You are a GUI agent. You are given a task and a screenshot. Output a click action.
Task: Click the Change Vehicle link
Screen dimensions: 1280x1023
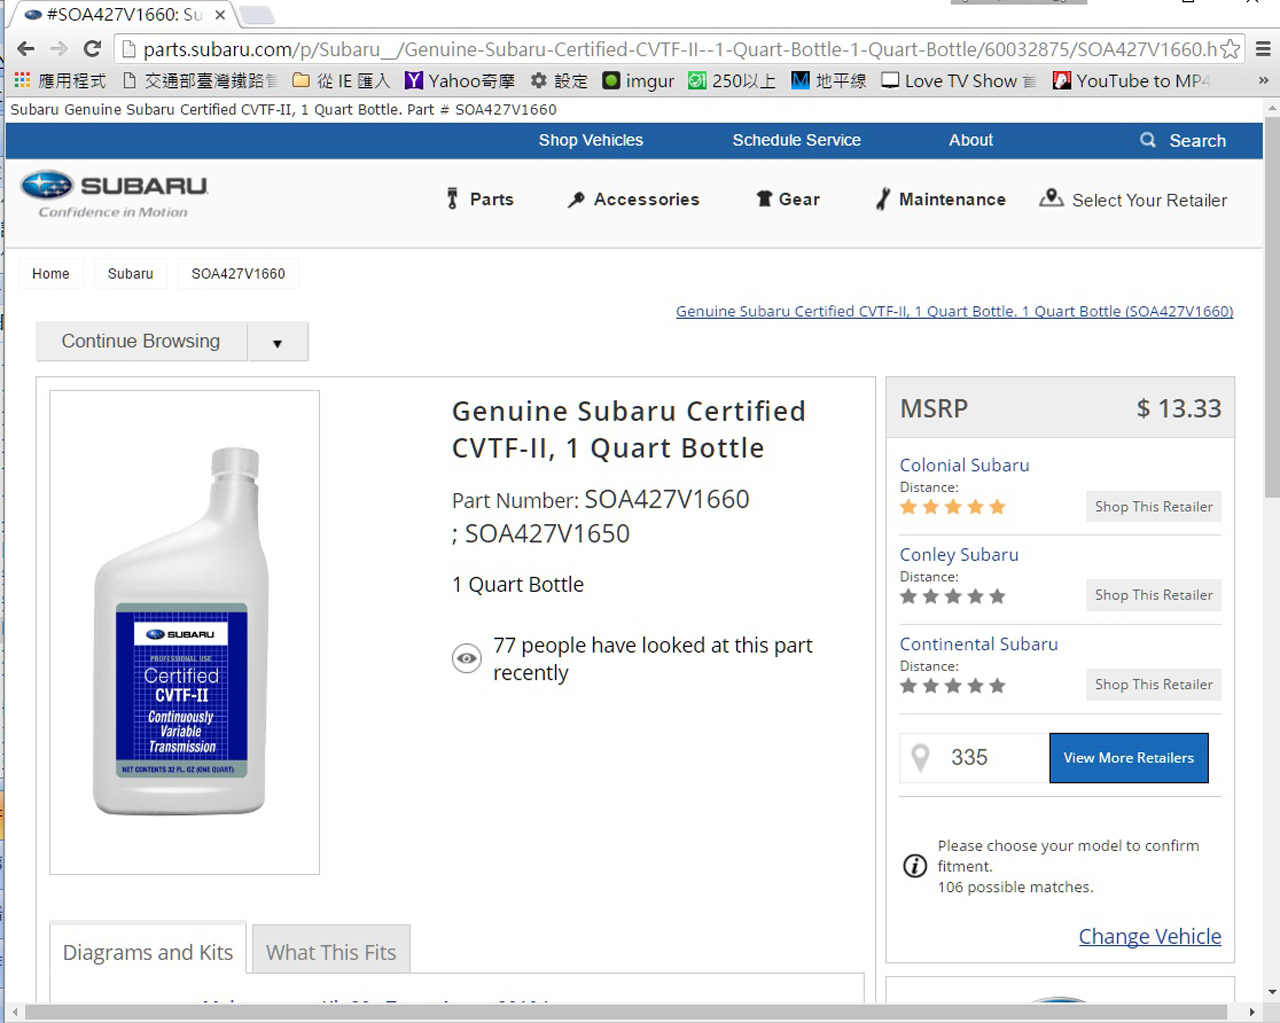pos(1150,936)
